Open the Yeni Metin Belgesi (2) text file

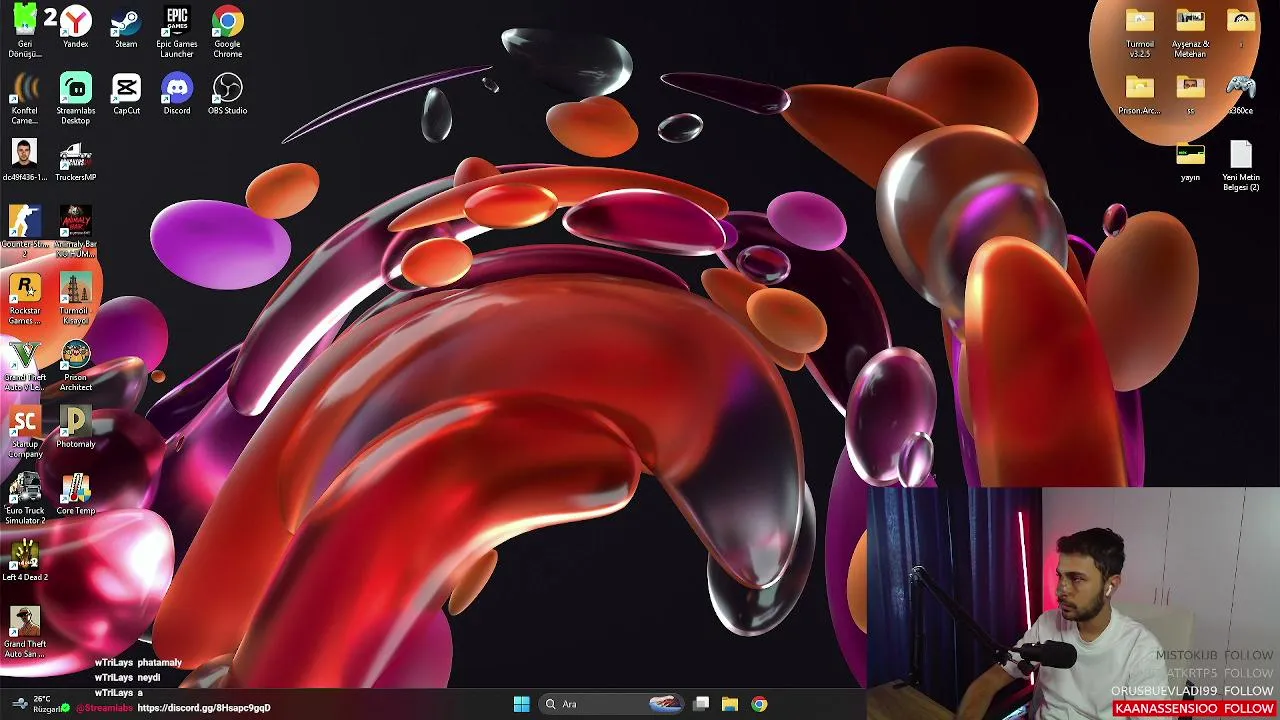[x=1241, y=165]
